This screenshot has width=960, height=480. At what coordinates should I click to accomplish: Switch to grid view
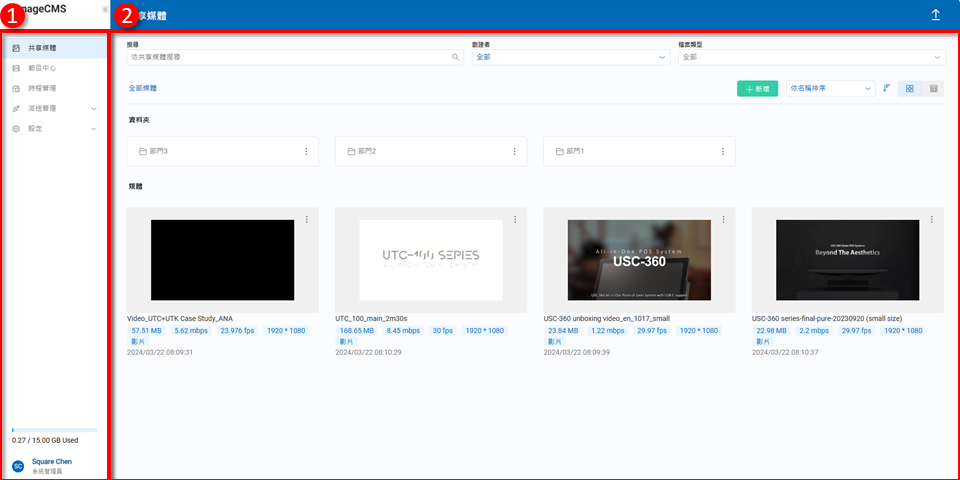click(x=910, y=89)
